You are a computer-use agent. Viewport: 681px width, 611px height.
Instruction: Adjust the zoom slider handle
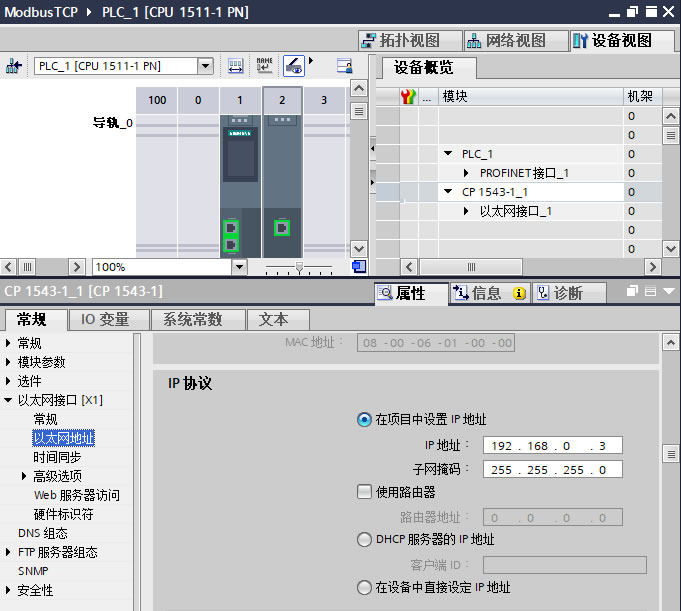point(299,266)
